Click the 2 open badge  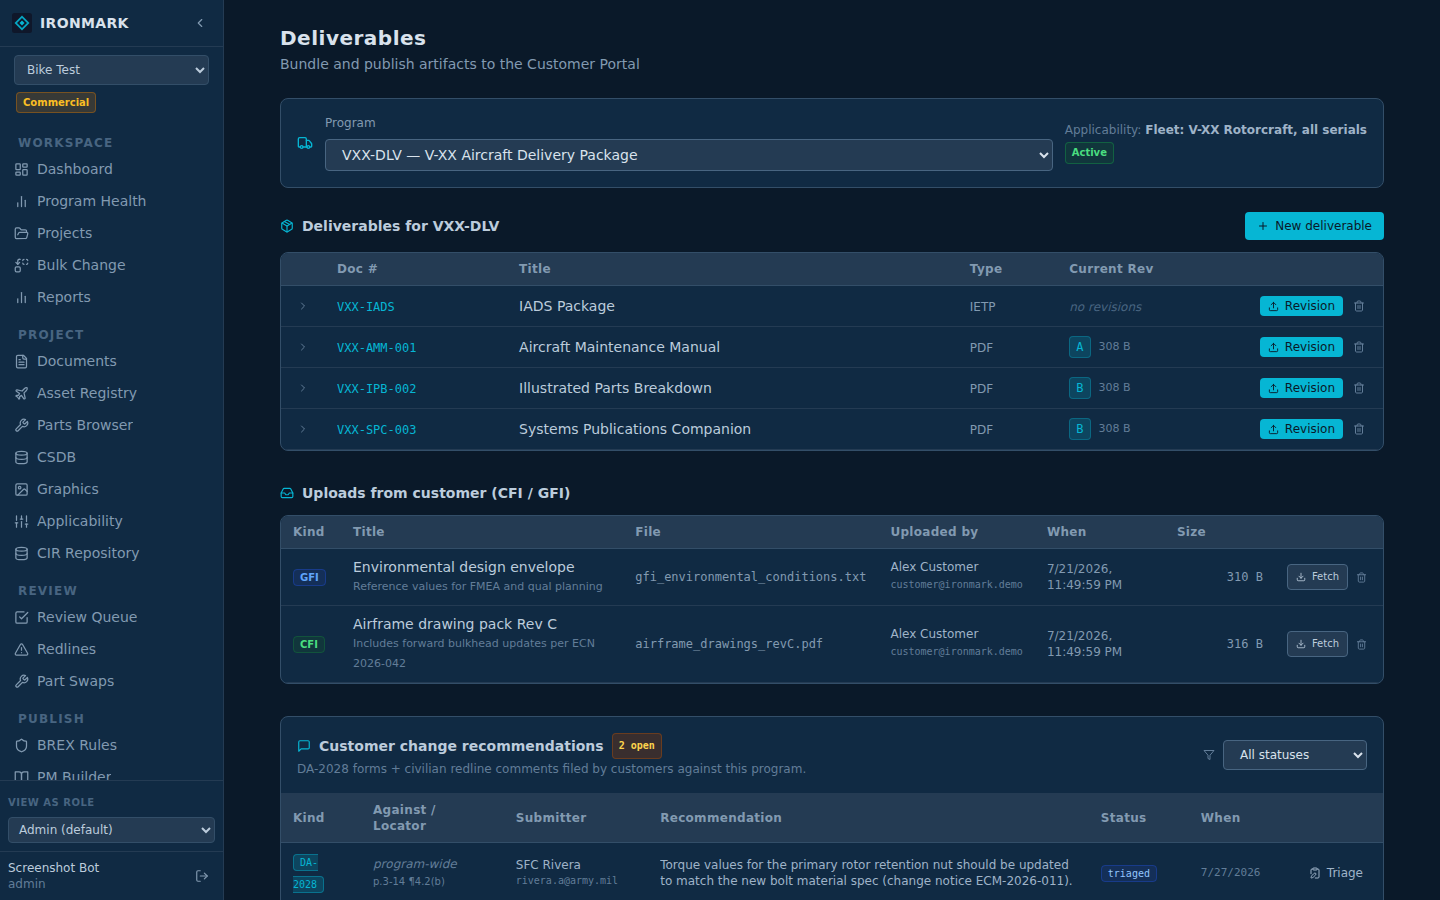coord(637,746)
